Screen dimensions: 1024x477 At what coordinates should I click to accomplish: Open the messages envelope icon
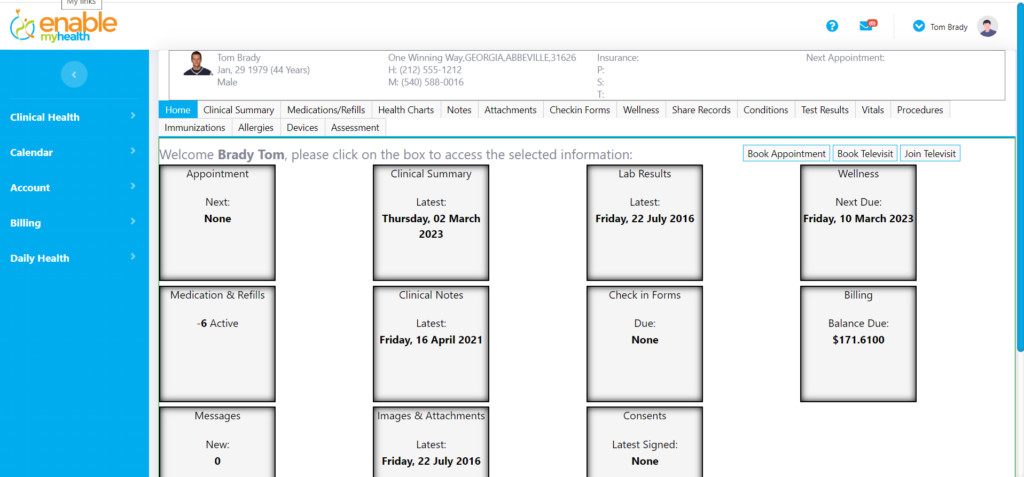866,26
